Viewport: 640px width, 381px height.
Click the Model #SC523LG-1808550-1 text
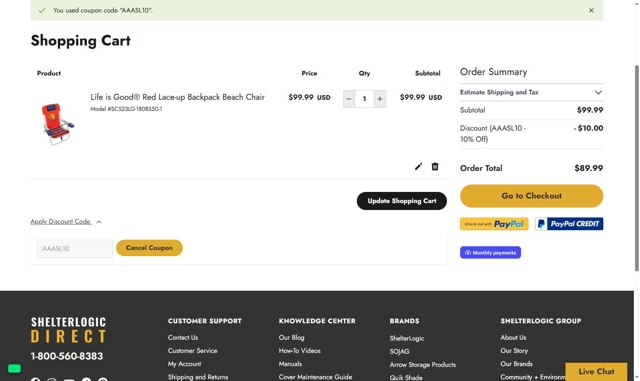tap(126, 109)
